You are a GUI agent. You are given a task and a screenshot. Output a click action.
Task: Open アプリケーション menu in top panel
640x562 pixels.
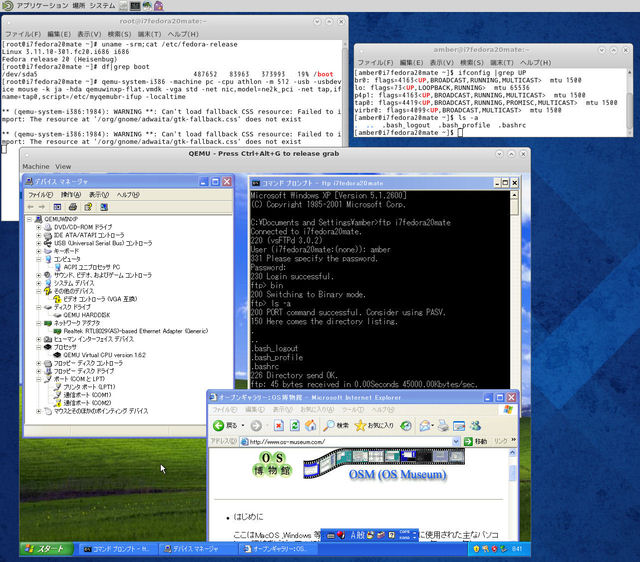pyautogui.click(x=42, y=6)
